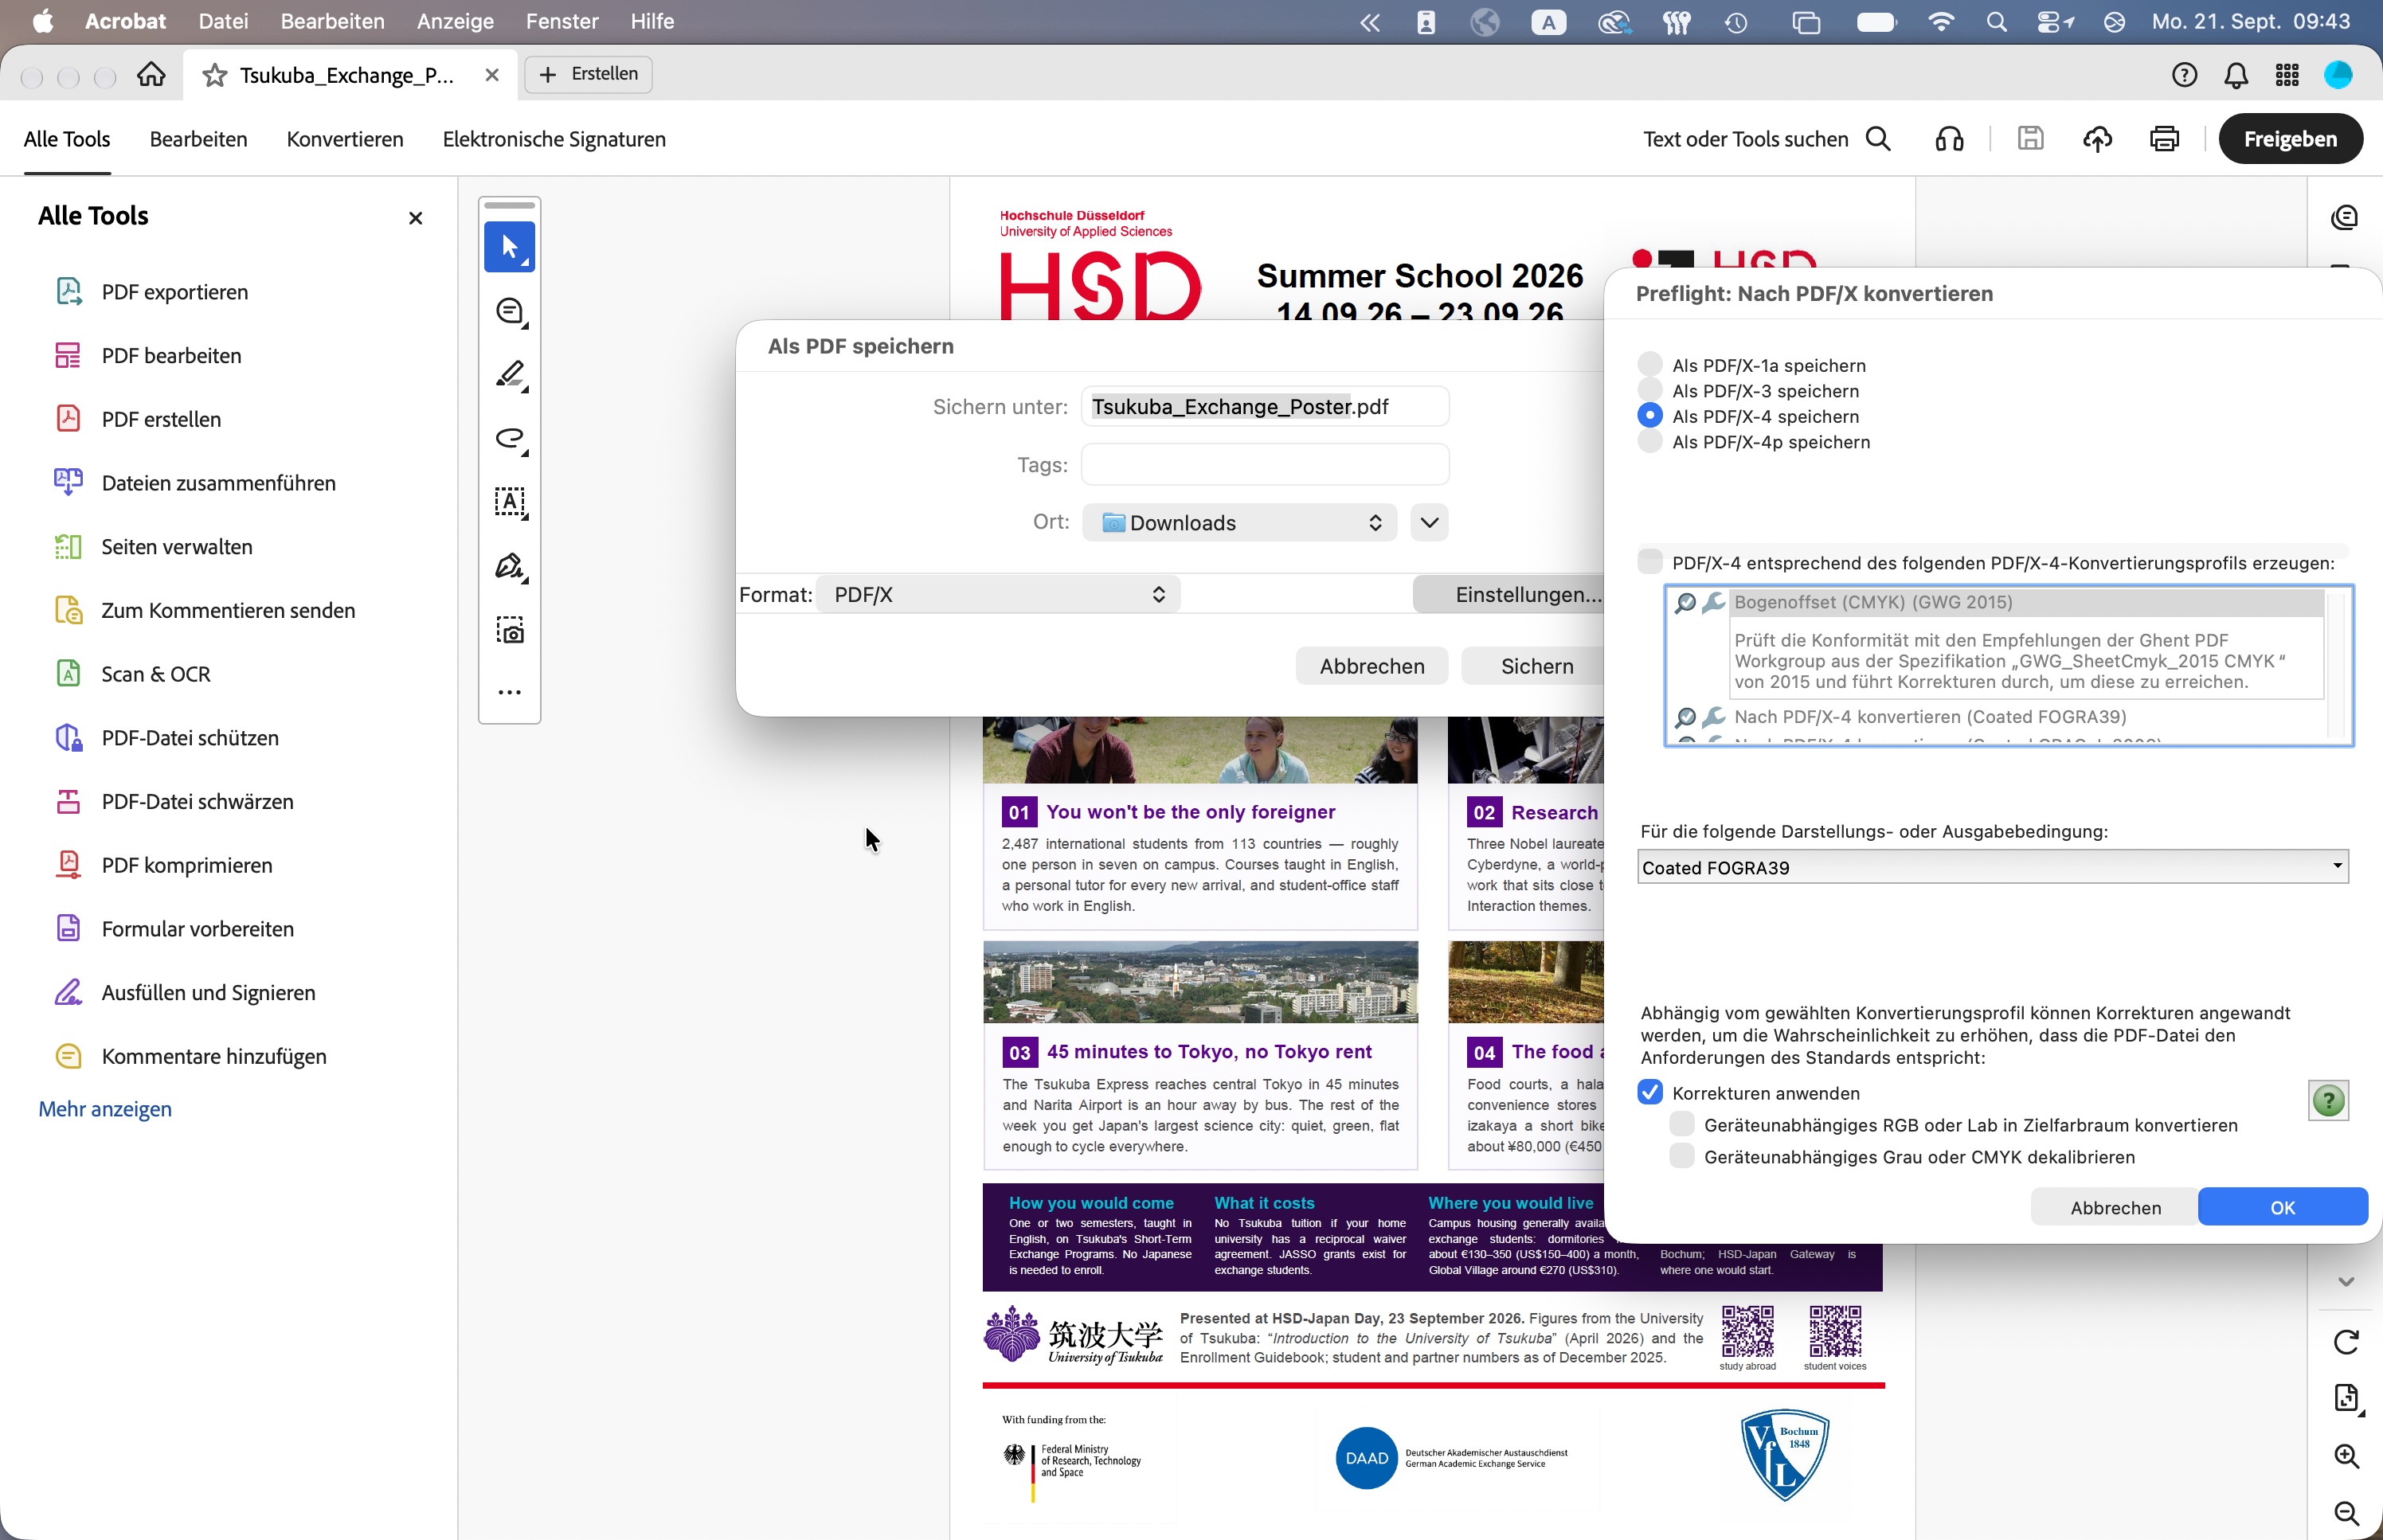Select the highlighter pen tool
The height and width of the screenshot is (1540, 2383).
pyautogui.click(x=510, y=375)
